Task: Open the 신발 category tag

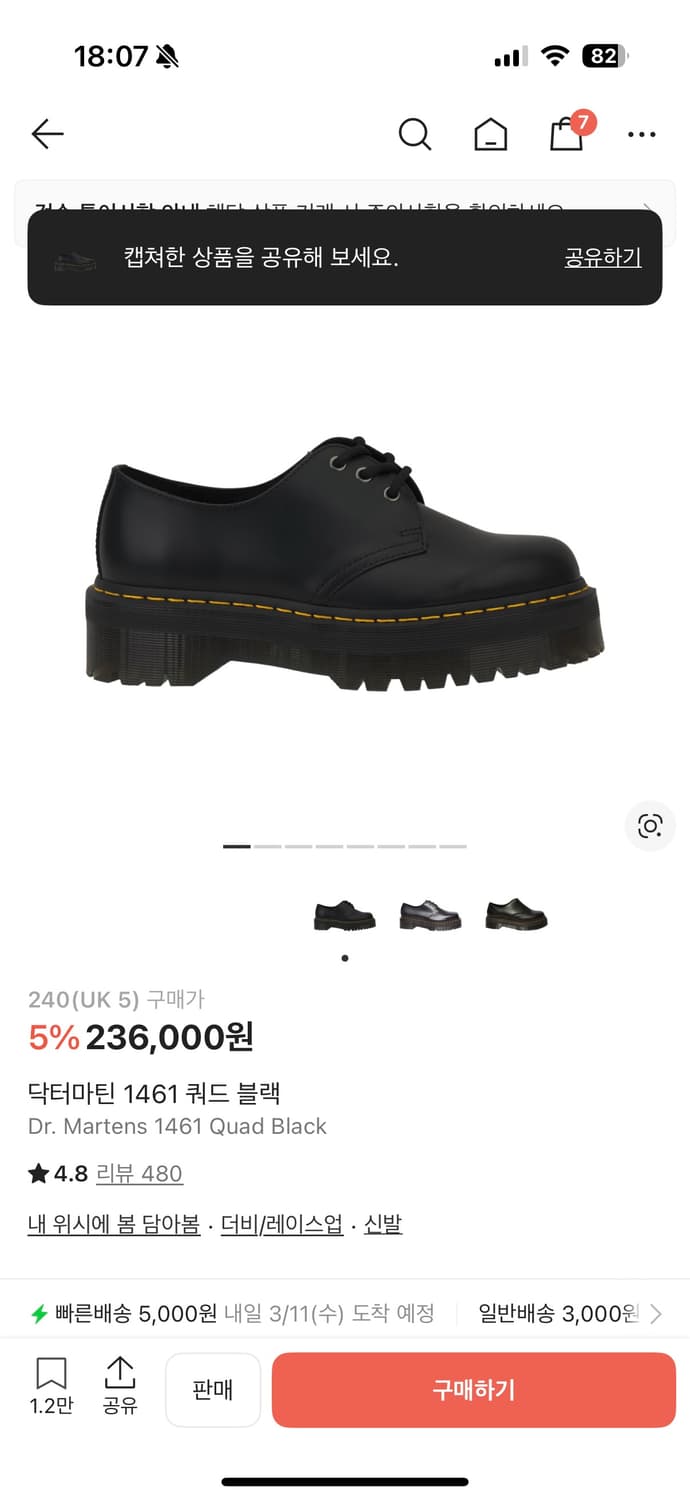Action: [383, 1224]
